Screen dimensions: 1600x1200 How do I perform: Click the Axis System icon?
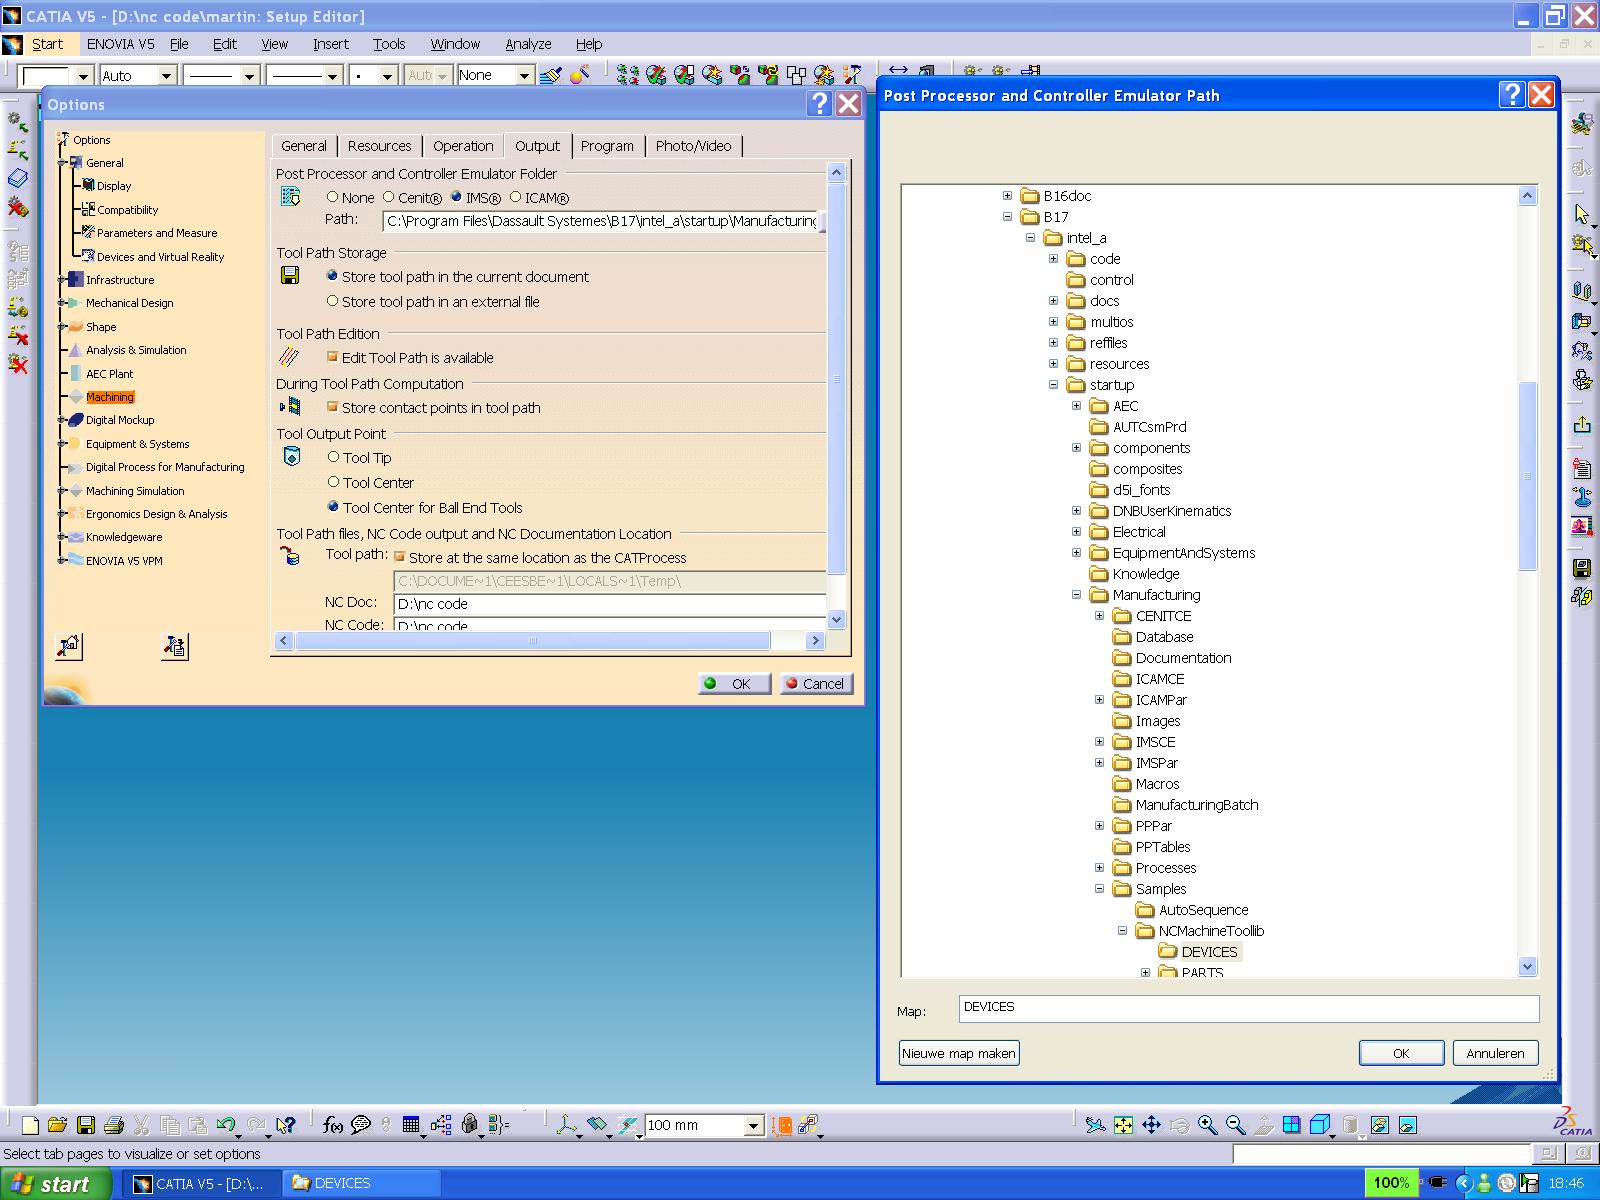567,1125
